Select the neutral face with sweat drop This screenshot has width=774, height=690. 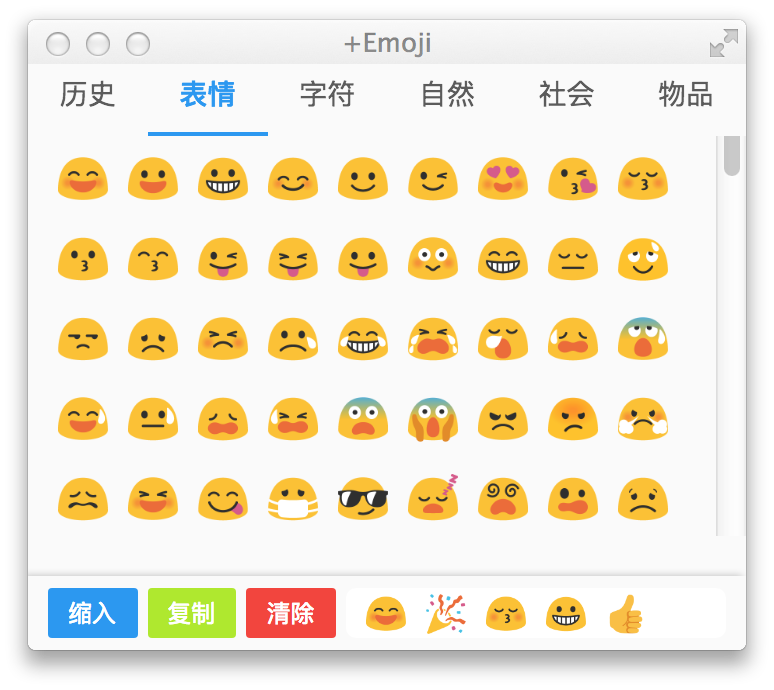tap(153, 419)
